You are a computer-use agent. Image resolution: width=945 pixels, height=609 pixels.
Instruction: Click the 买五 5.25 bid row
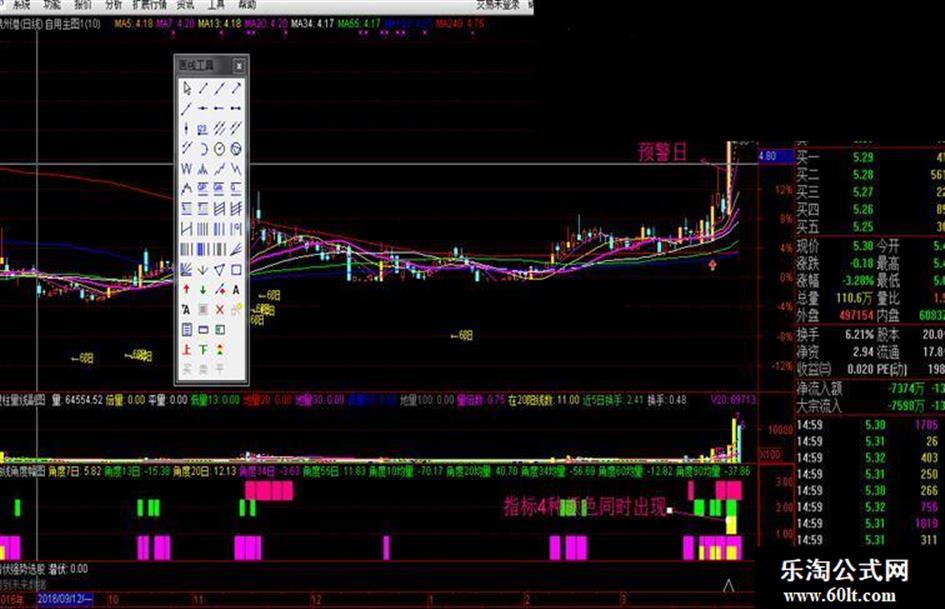click(x=870, y=227)
